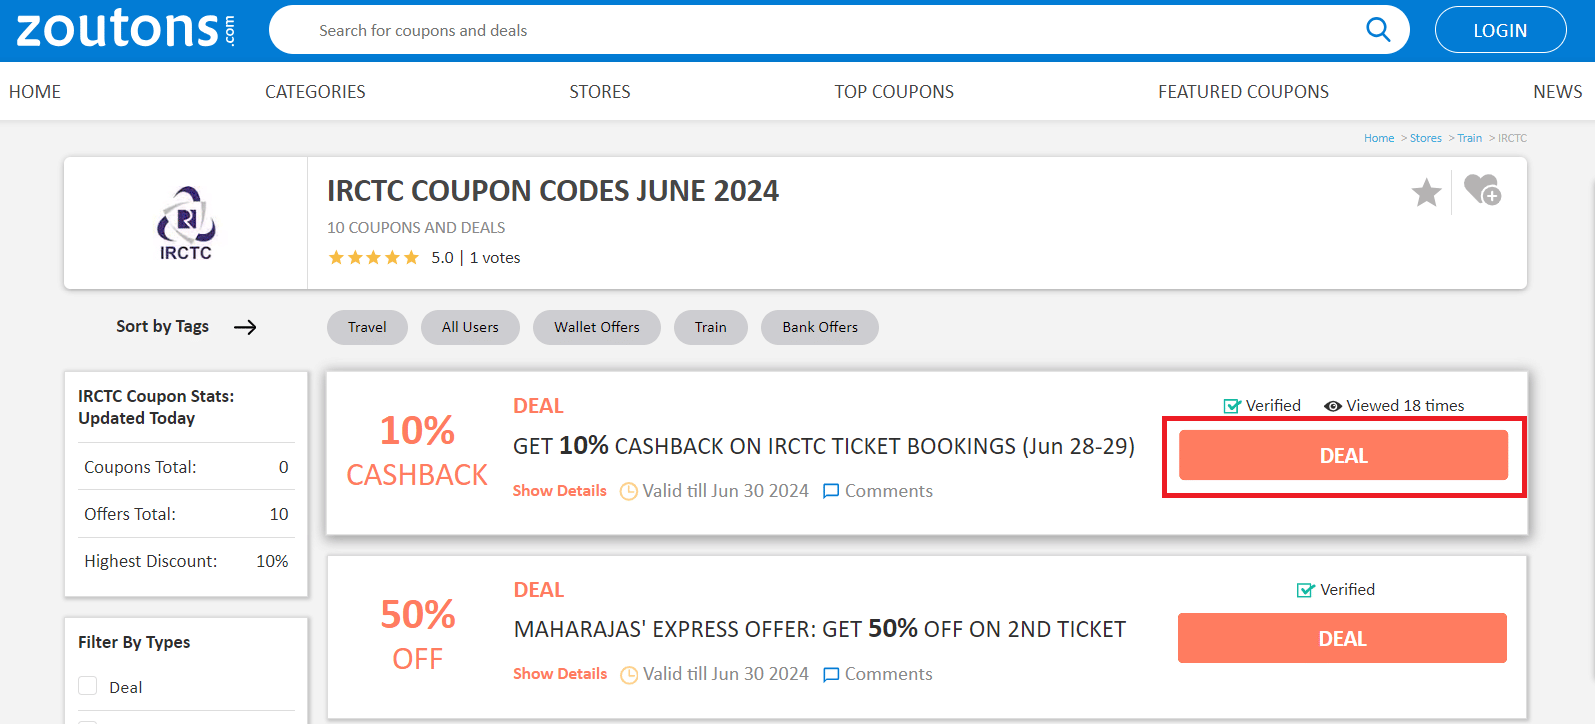This screenshot has height=724, width=1595.
Task: Click the Highest Discount row
Action: [186, 561]
